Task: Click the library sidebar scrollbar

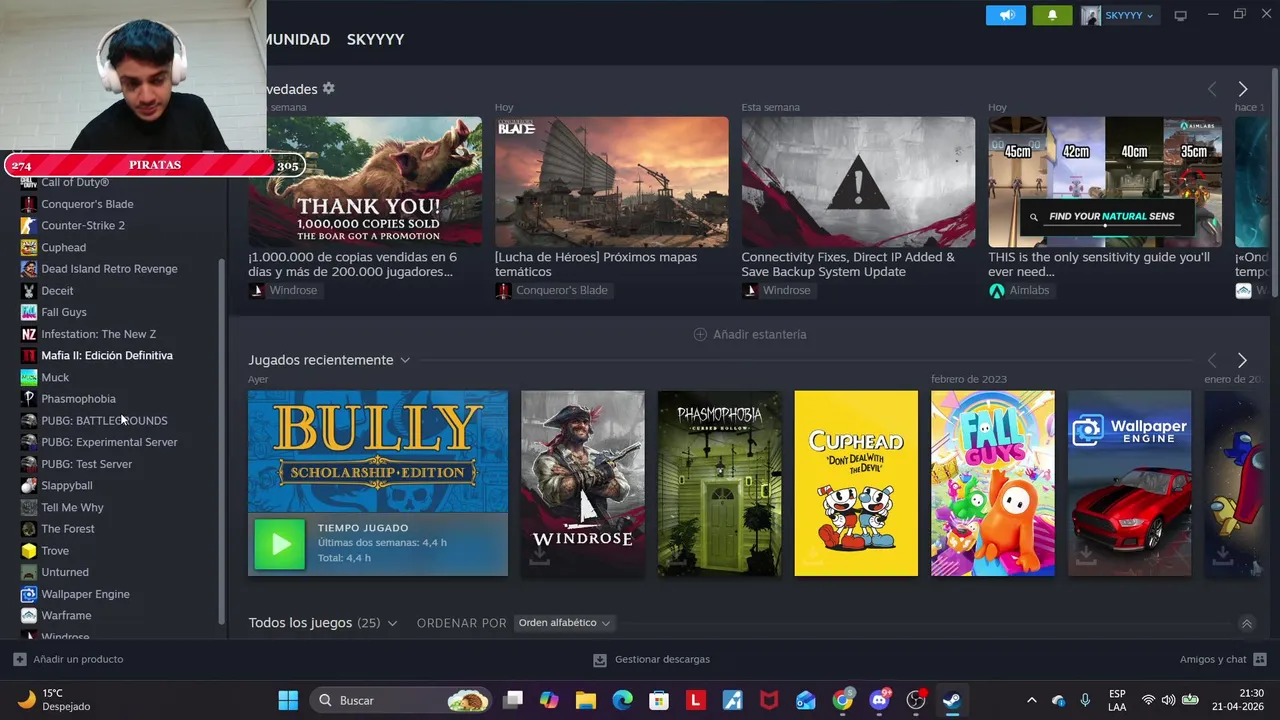Action: [x=221, y=442]
